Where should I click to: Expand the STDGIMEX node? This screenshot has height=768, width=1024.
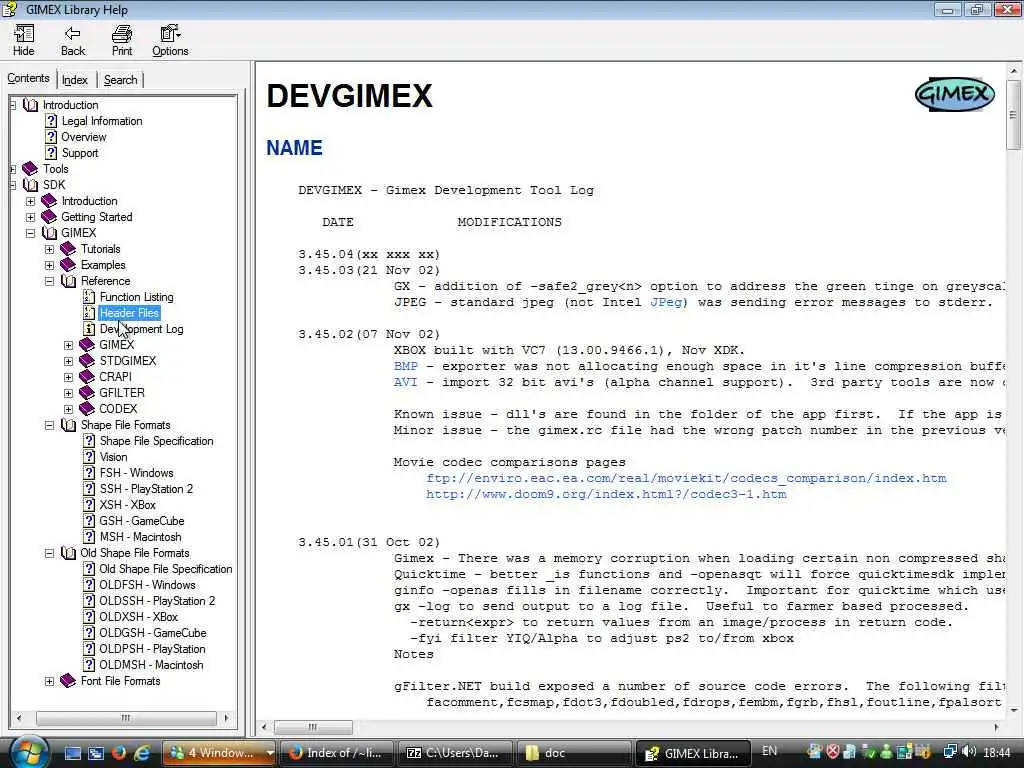(x=69, y=361)
